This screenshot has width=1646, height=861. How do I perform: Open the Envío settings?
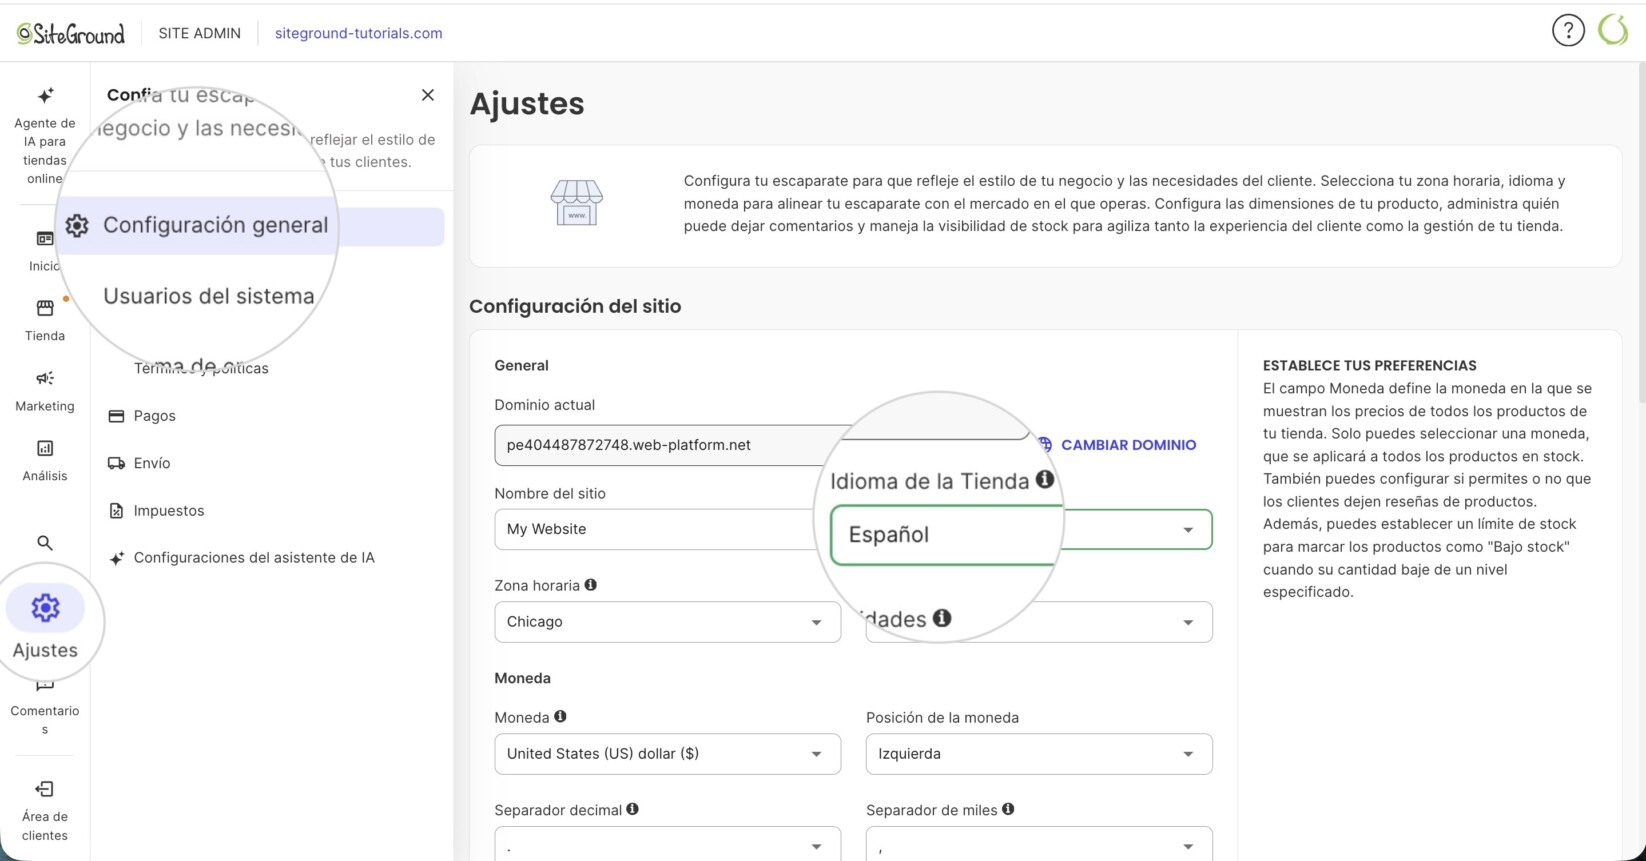point(152,463)
